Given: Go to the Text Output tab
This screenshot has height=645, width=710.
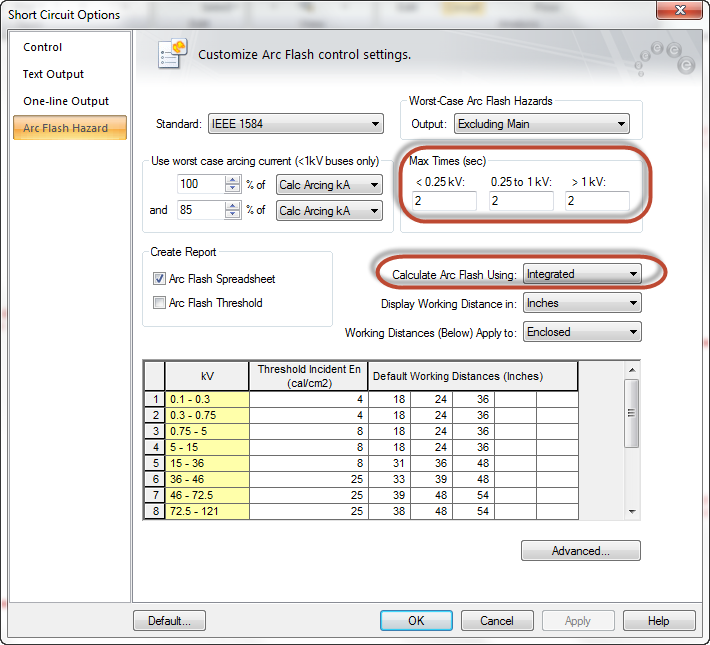Looking at the screenshot, I should tap(54, 74).
